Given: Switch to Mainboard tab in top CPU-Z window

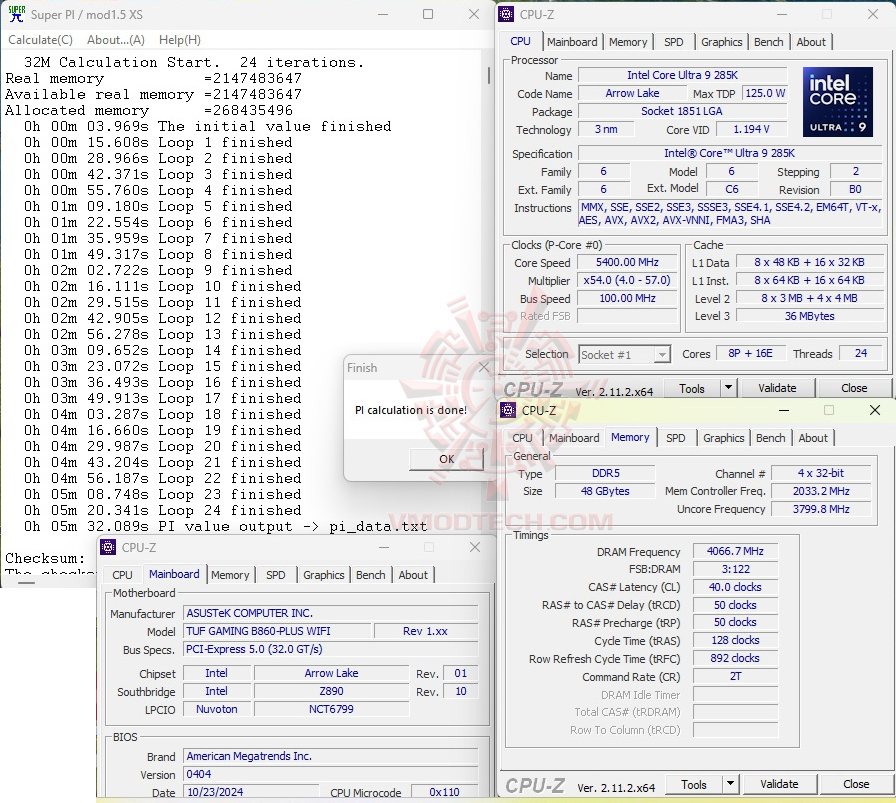Looking at the screenshot, I should (x=572, y=42).
